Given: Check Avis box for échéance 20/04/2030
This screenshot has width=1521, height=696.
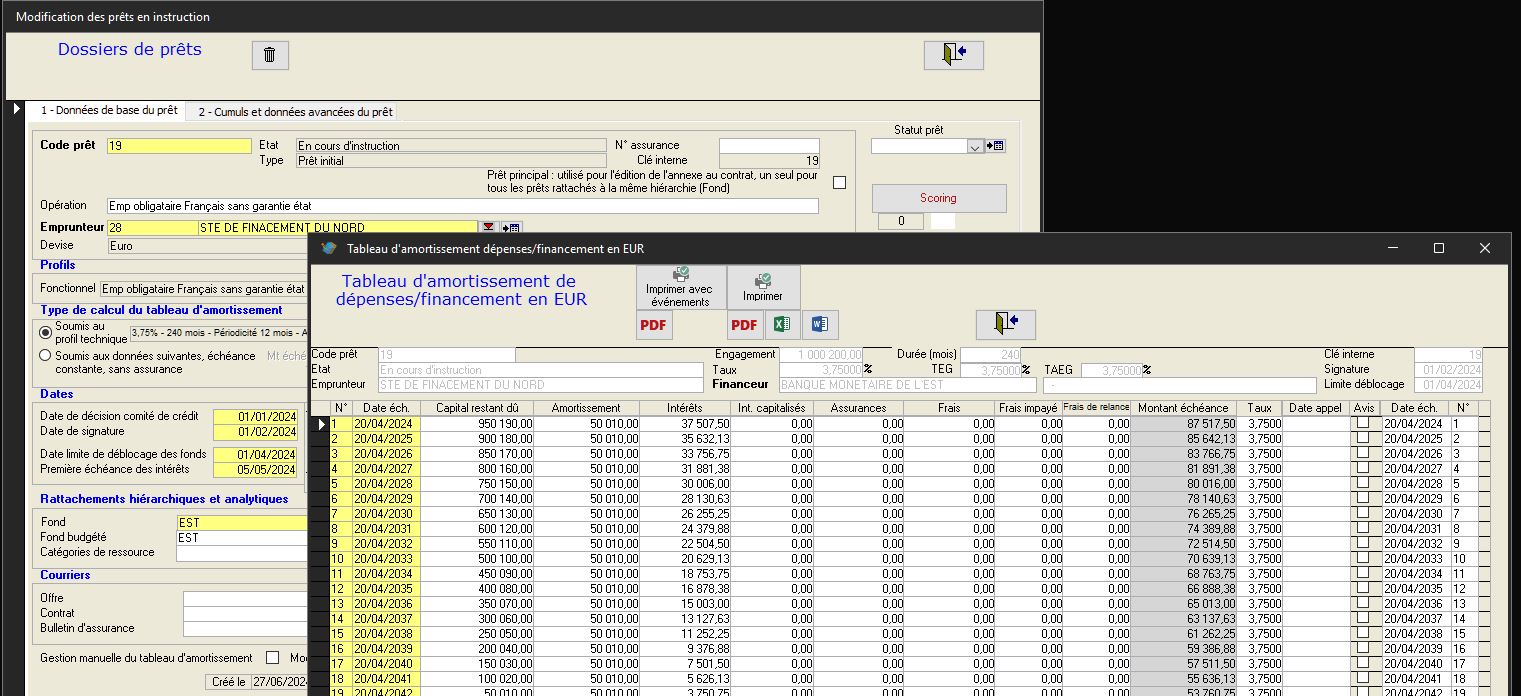Looking at the screenshot, I should (1362, 513).
